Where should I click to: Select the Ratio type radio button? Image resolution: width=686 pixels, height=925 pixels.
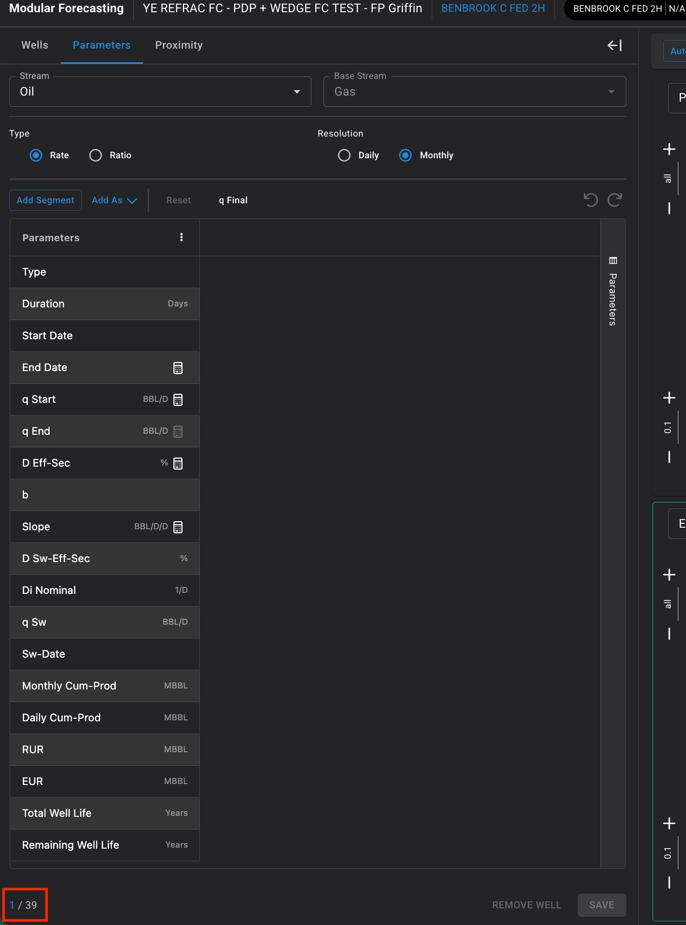[x=96, y=155]
